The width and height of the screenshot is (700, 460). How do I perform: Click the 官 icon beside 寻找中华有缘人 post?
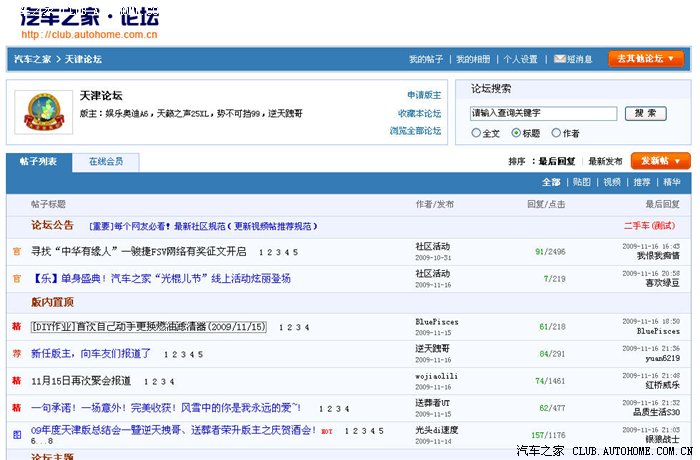[x=17, y=251]
